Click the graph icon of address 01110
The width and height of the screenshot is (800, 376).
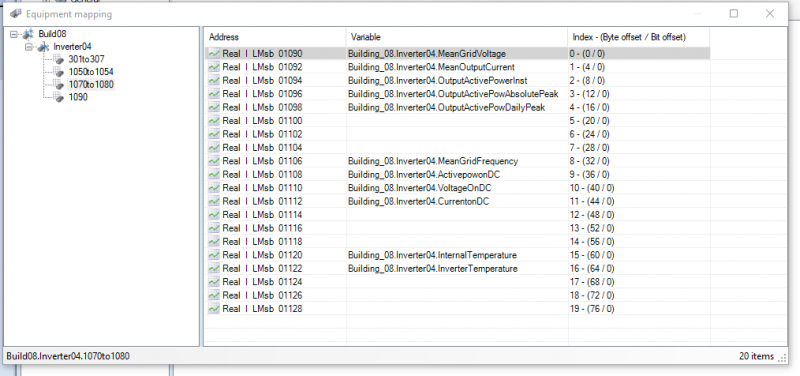tap(214, 188)
